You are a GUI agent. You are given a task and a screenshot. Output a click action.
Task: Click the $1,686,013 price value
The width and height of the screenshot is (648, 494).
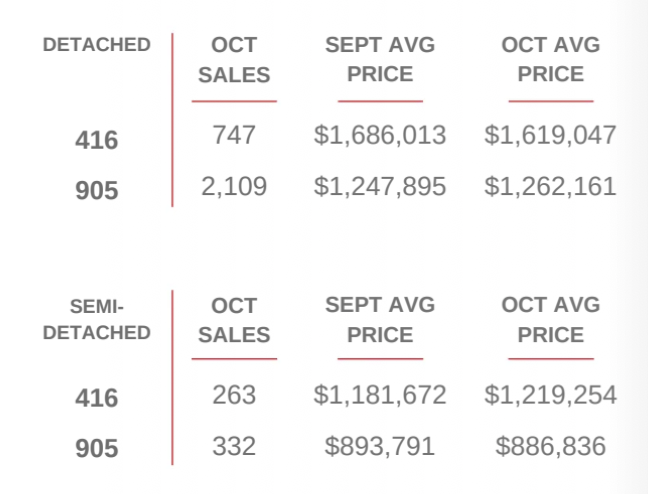tap(380, 135)
